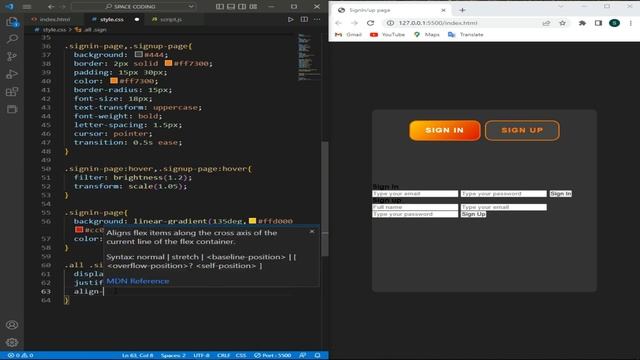Change the Spaces: 2 indentation setting

(x=173, y=355)
